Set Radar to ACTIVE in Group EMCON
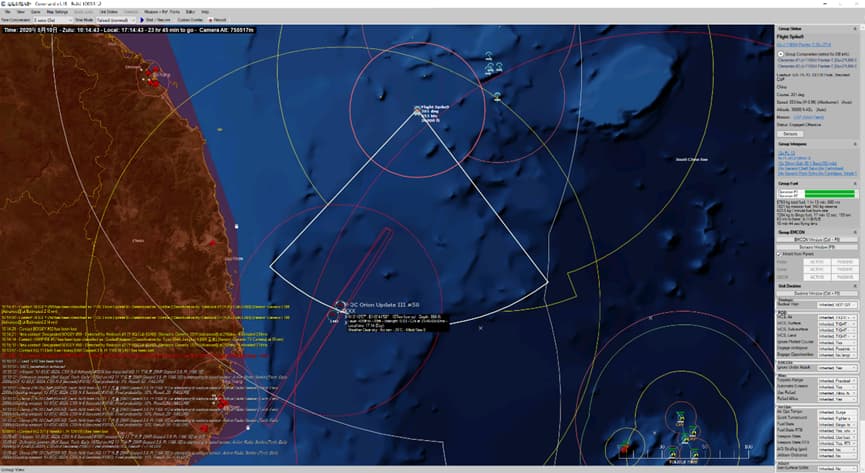Screen dimensions: 865x473 tap(816, 262)
